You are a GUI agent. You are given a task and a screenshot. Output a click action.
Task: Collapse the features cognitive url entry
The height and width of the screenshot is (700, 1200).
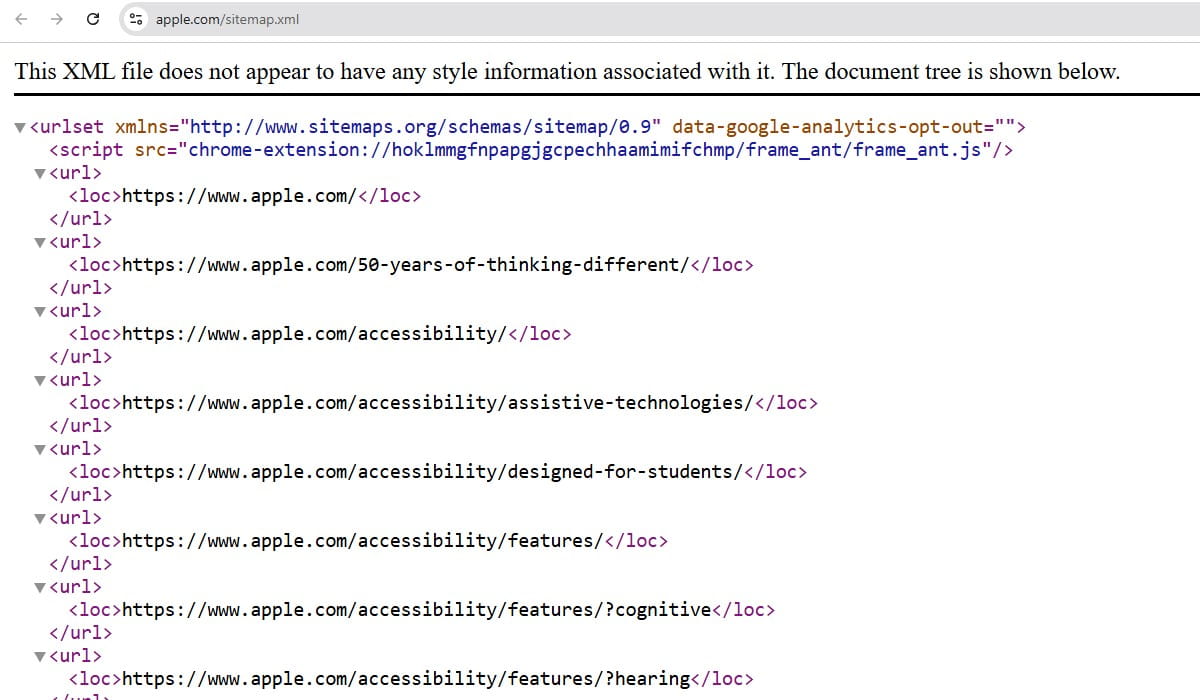click(38, 586)
